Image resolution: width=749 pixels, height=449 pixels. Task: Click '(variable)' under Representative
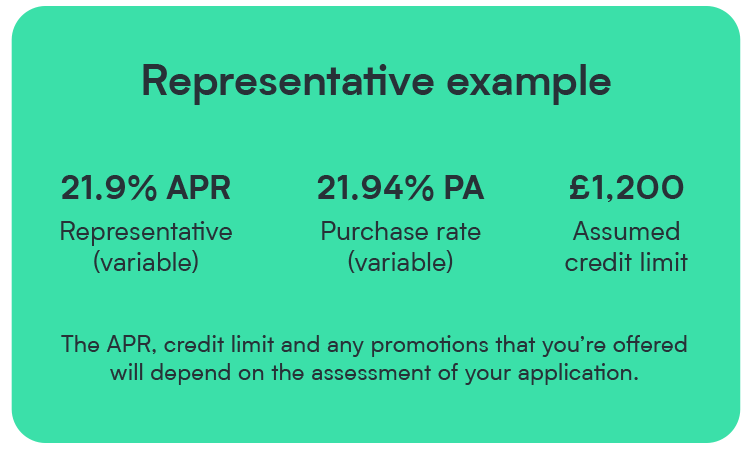146,263
